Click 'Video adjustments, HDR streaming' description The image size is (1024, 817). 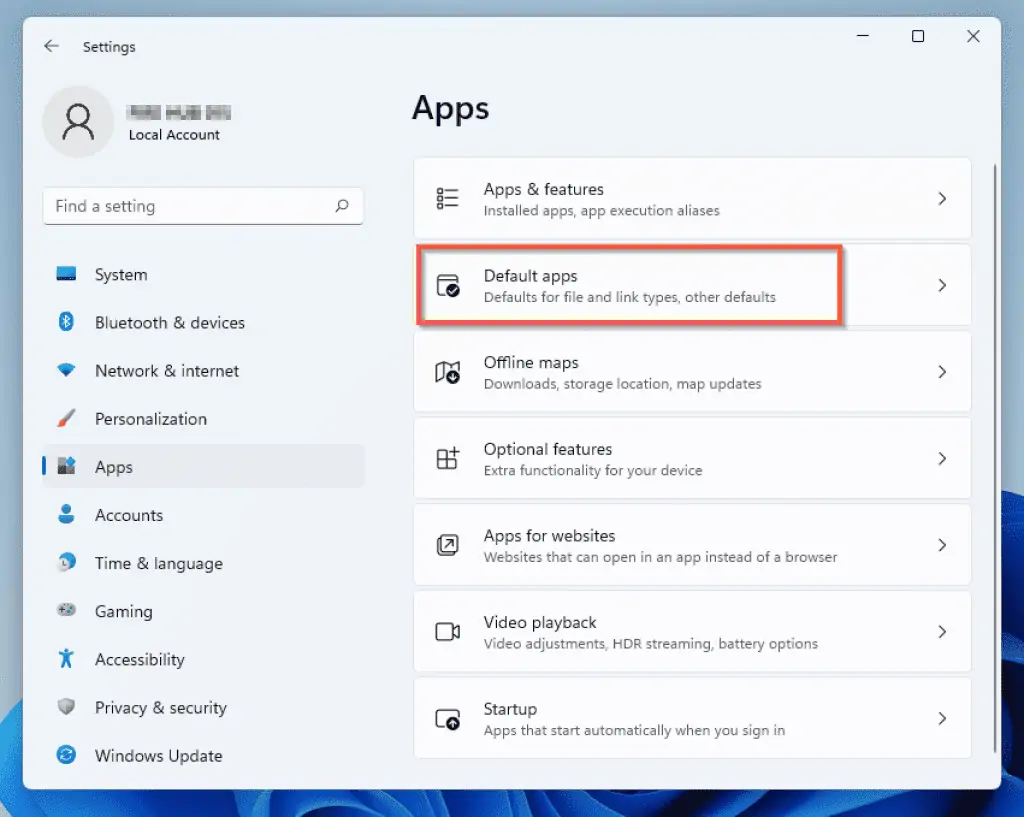coord(650,643)
